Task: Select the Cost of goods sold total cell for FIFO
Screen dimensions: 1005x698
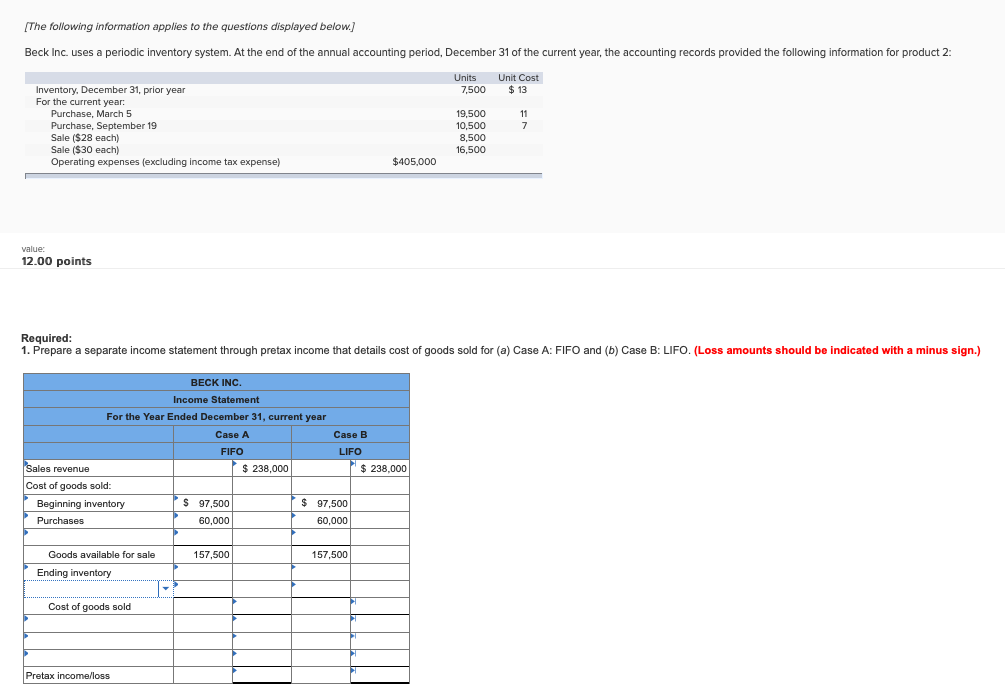Action: tap(262, 606)
